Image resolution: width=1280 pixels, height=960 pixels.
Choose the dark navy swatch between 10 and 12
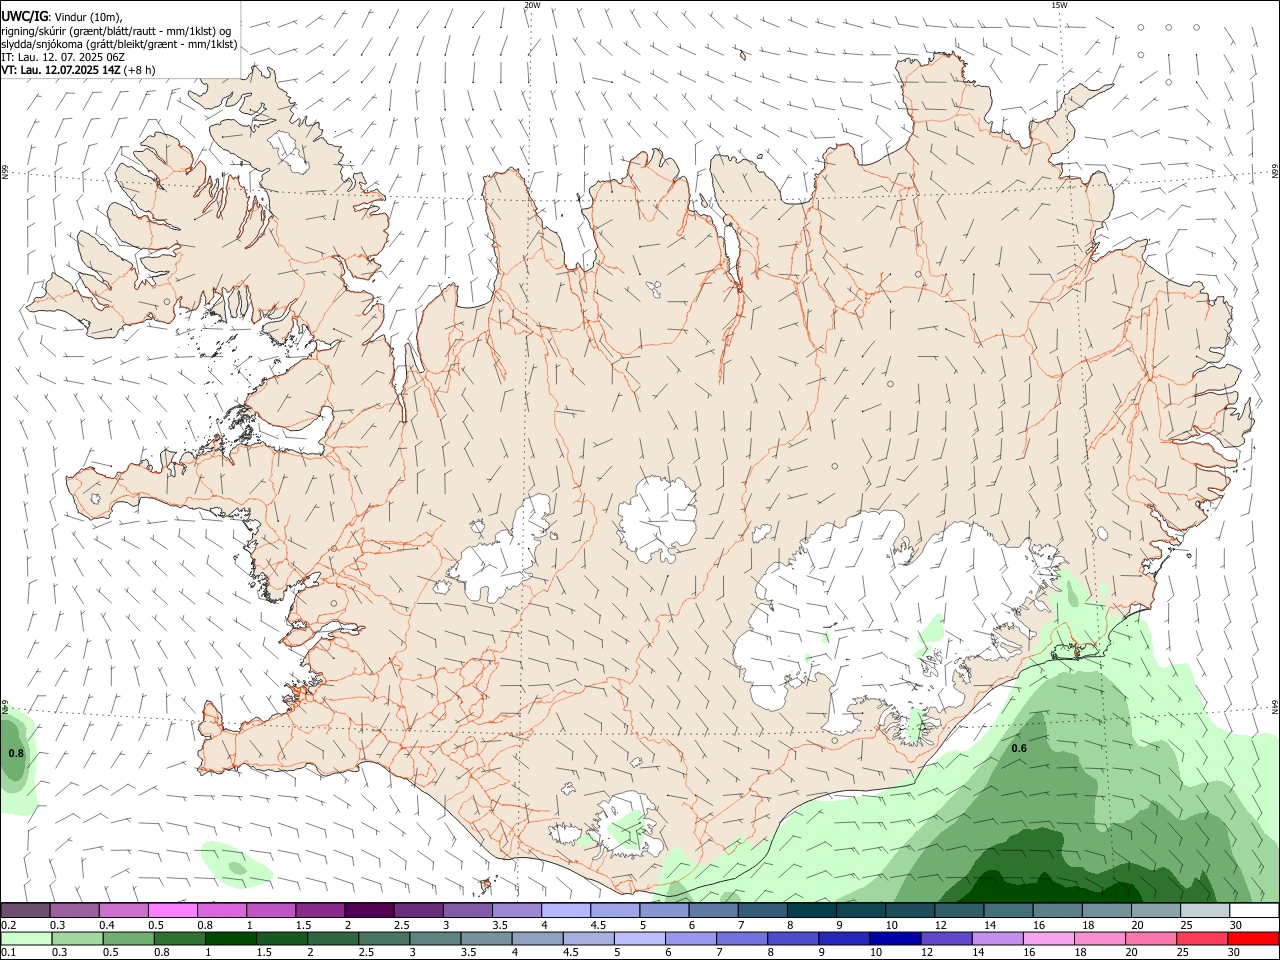(895, 939)
